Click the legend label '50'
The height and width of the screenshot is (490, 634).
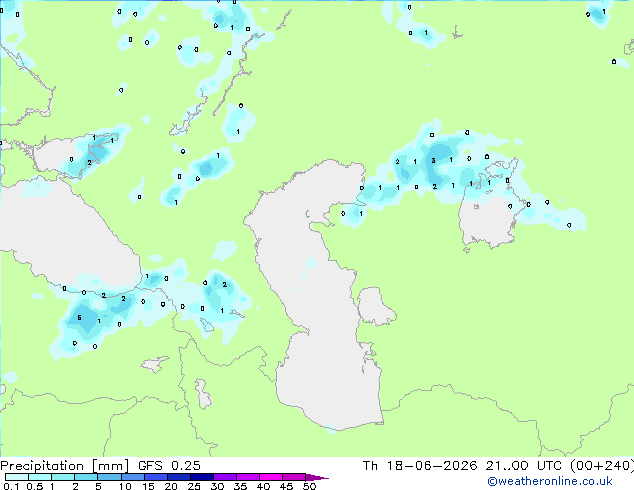tap(309, 486)
